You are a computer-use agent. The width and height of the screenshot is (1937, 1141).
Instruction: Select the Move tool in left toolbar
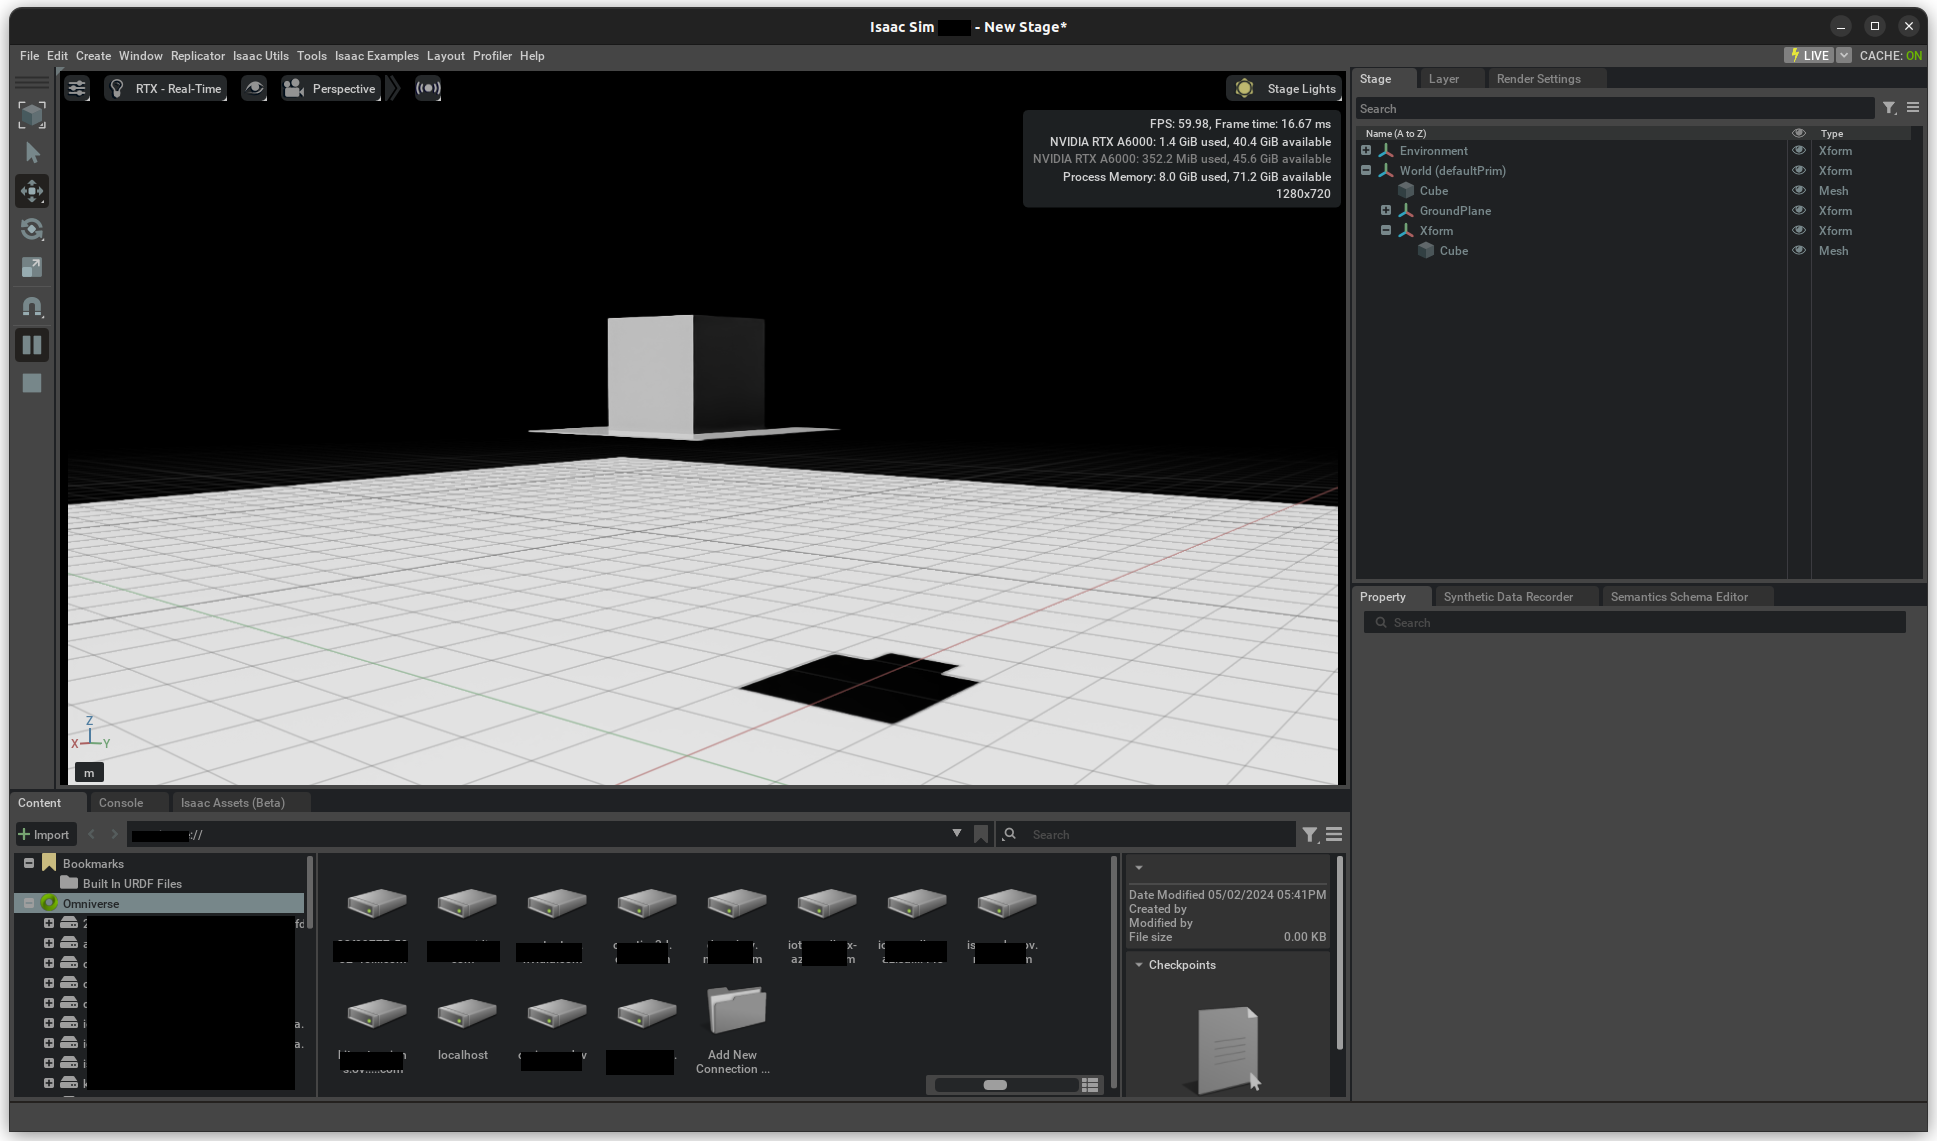pyautogui.click(x=32, y=191)
